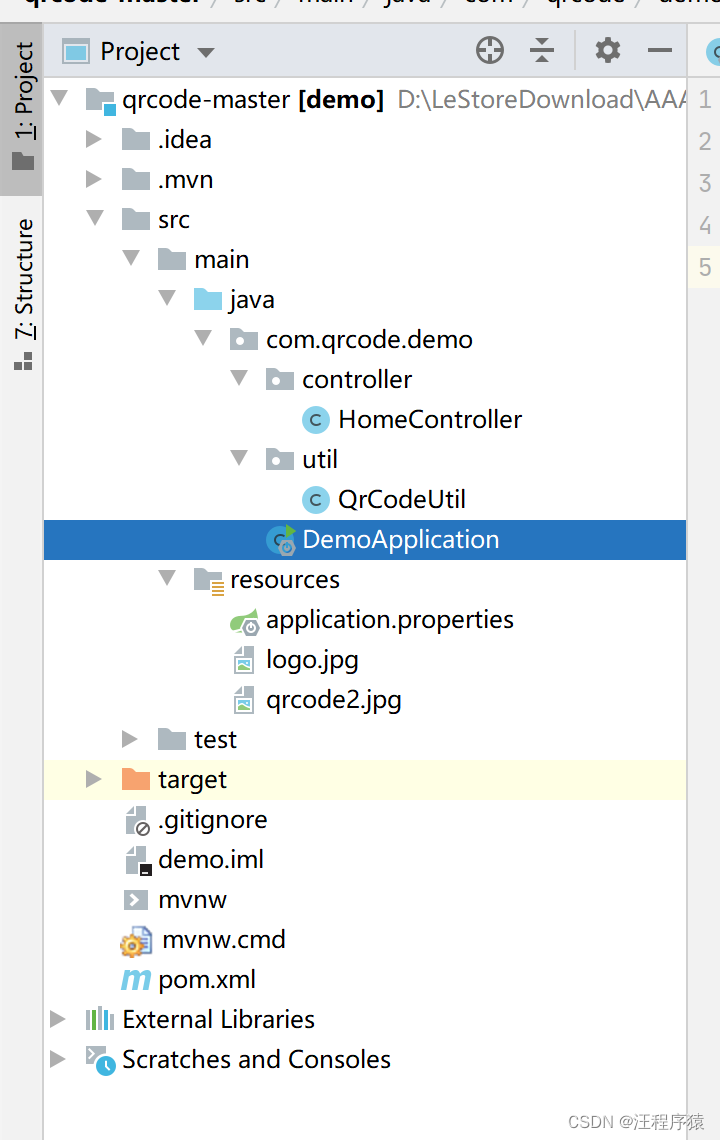Click the application.properties Spring leaf icon
The height and width of the screenshot is (1140, 720).
coord(244,622)
